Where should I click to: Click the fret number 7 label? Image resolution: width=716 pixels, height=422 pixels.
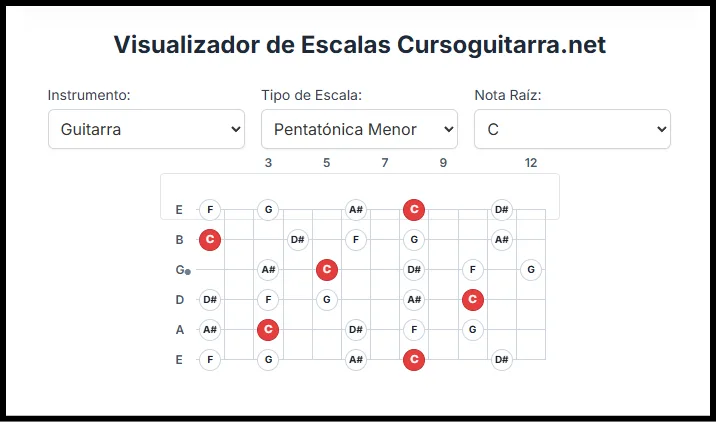(385, 163)
